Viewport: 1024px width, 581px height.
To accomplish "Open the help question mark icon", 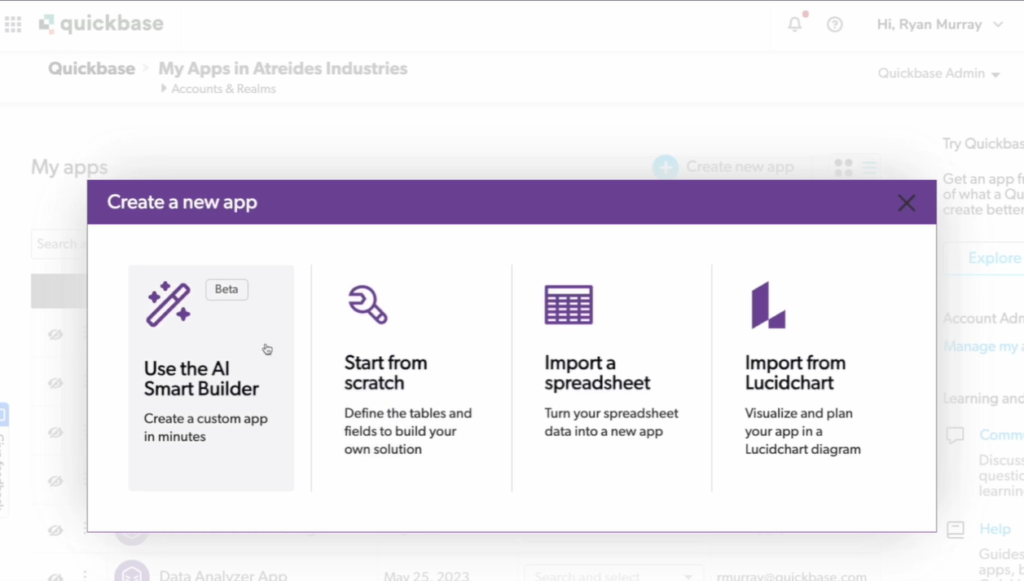I will tap(834, 25).
